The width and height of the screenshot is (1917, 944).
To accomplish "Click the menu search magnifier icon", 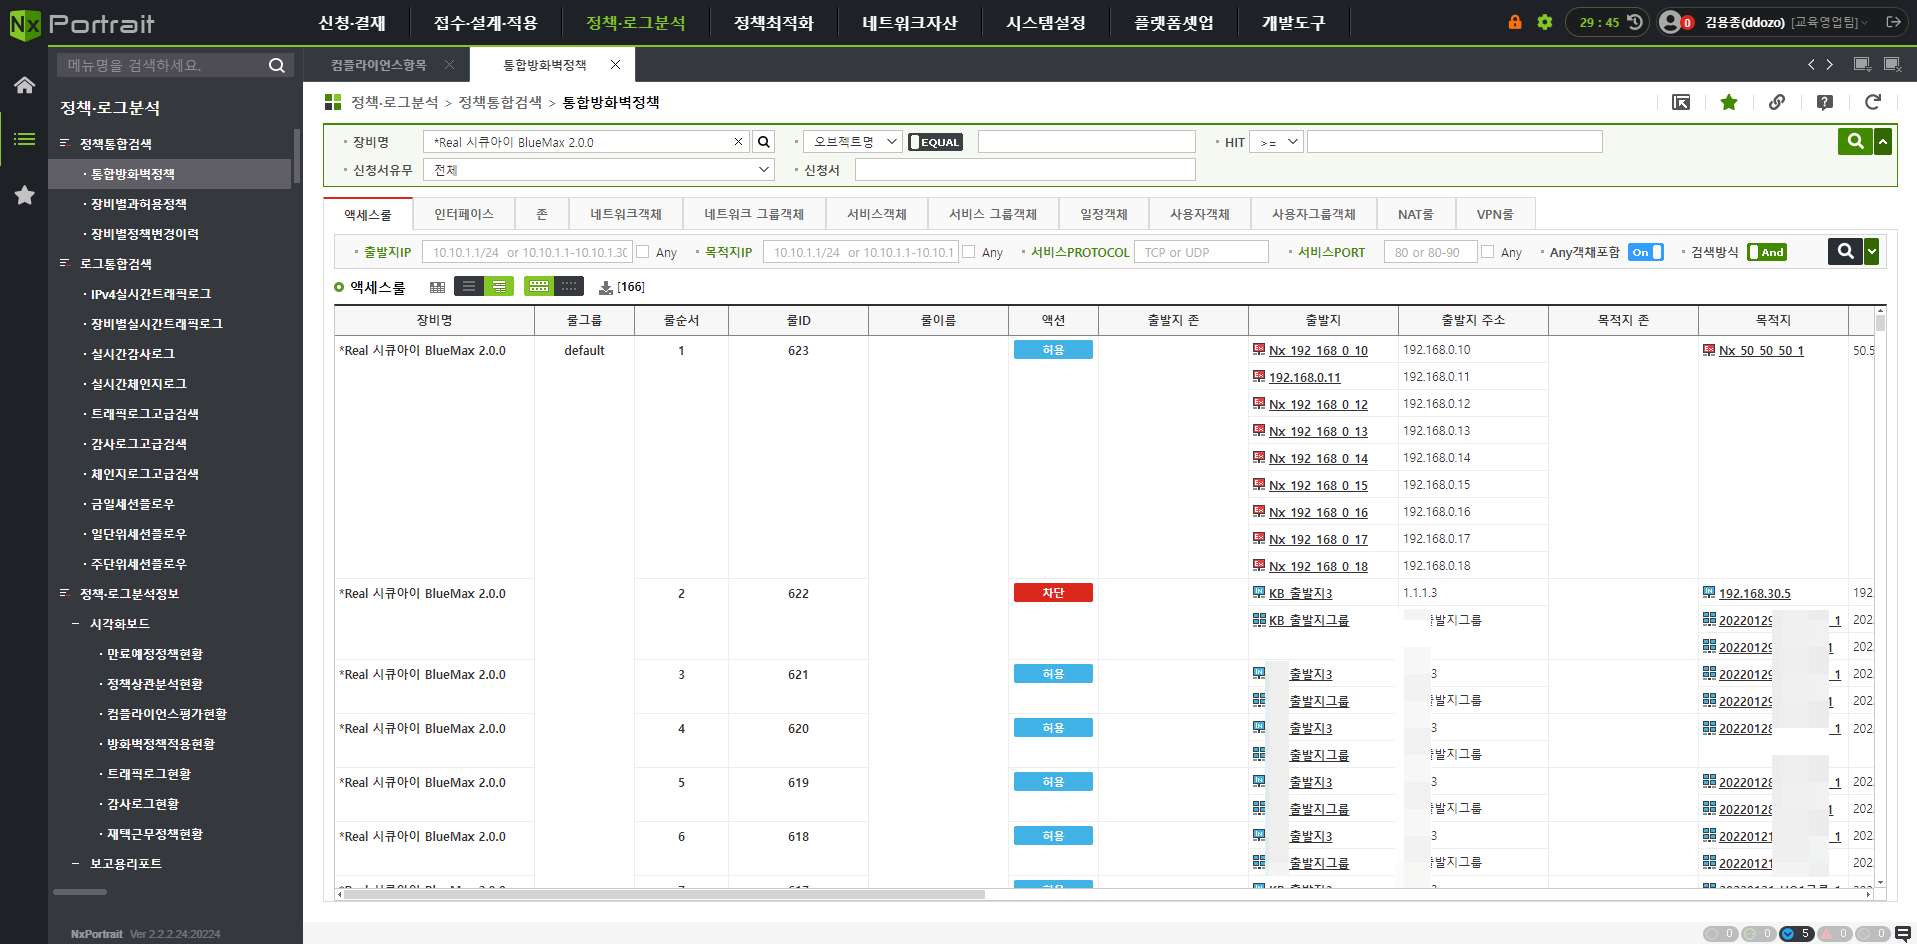I will 277,65.
